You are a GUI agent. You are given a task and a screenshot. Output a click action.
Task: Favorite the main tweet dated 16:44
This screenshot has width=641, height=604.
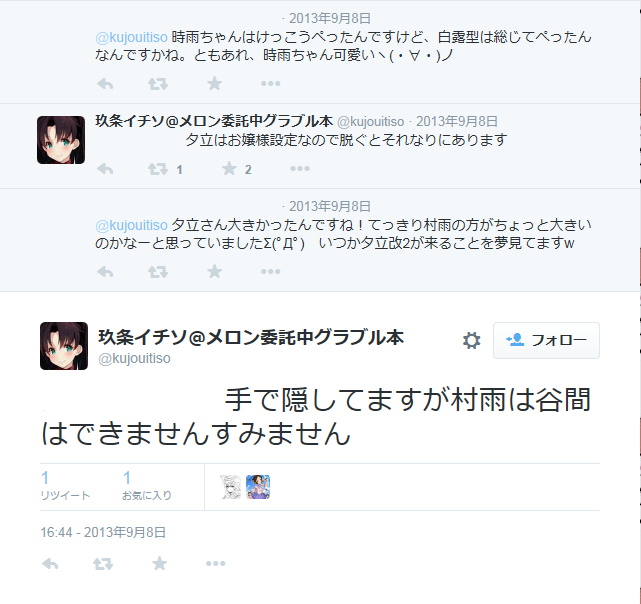pos(159,564)
